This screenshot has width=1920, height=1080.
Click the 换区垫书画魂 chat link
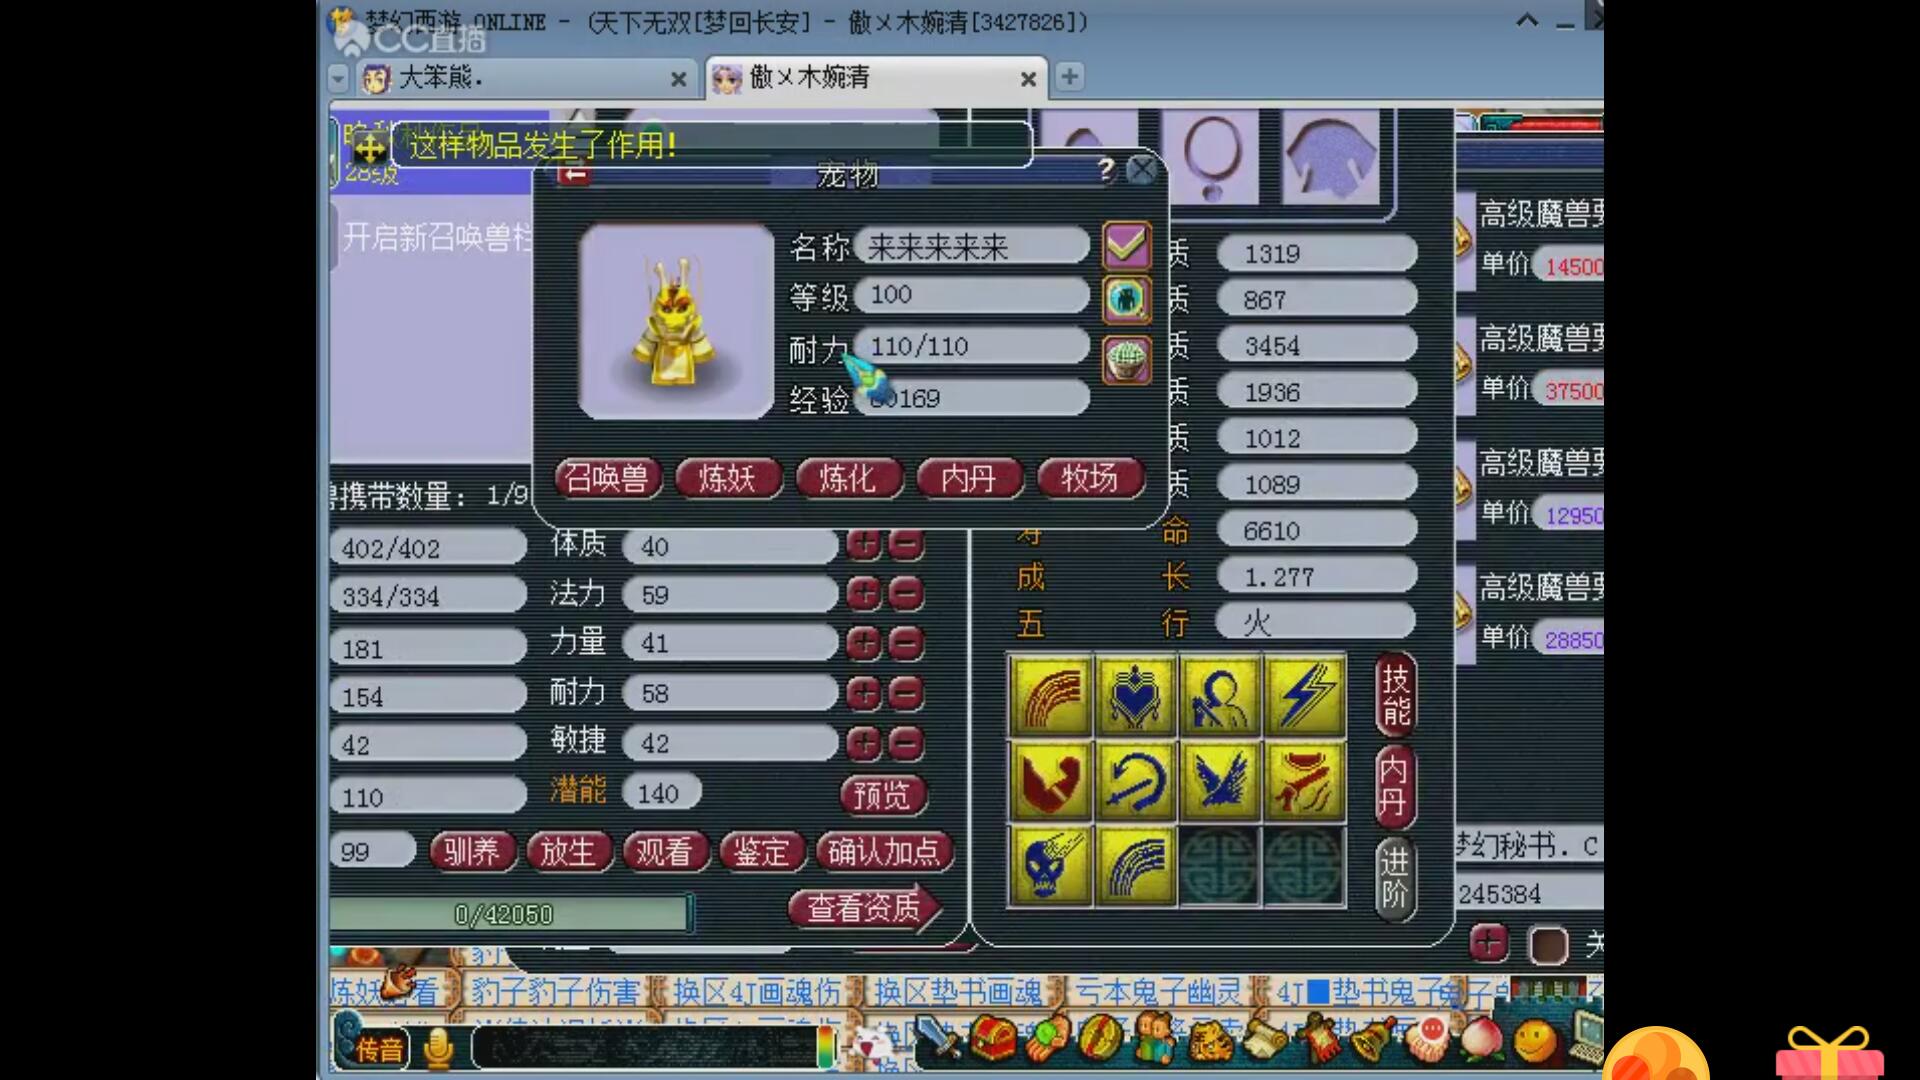(958, 992)
